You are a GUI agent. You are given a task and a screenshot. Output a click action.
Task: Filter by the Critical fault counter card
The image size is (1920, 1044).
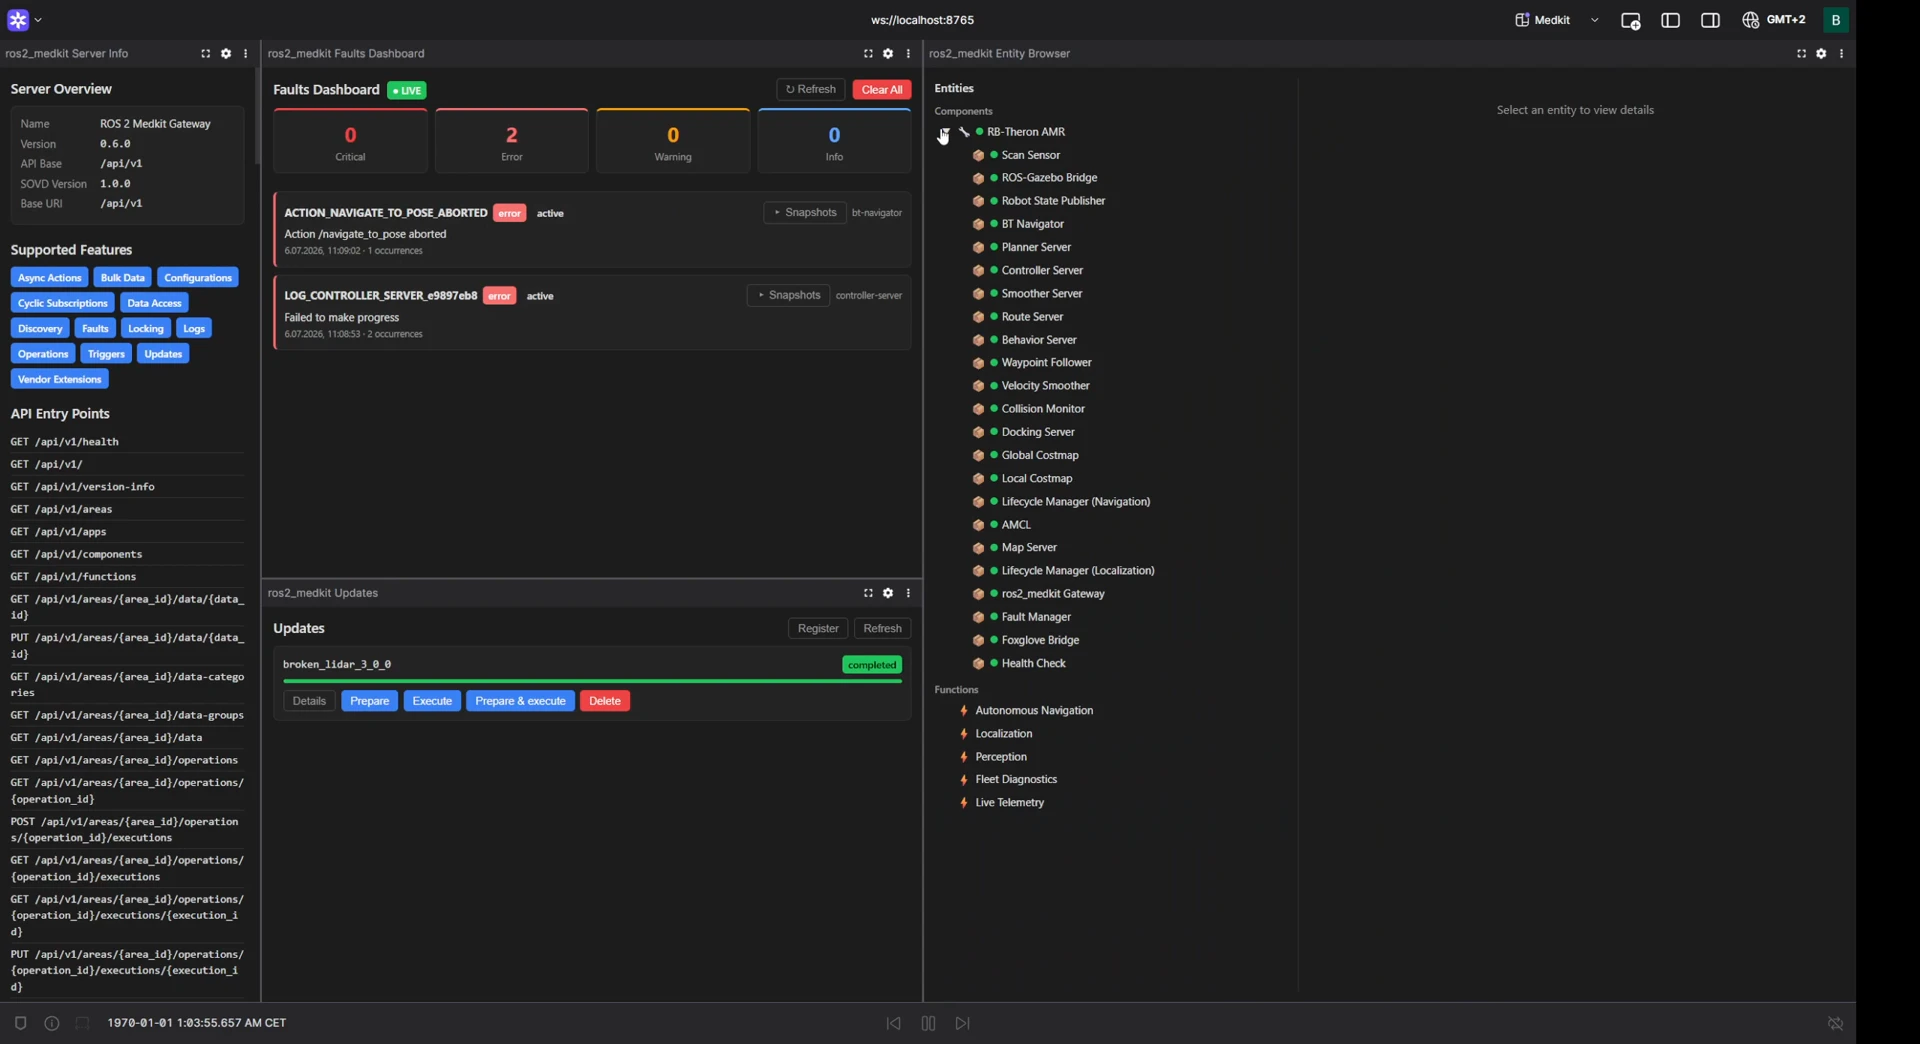tap(350, 142)
